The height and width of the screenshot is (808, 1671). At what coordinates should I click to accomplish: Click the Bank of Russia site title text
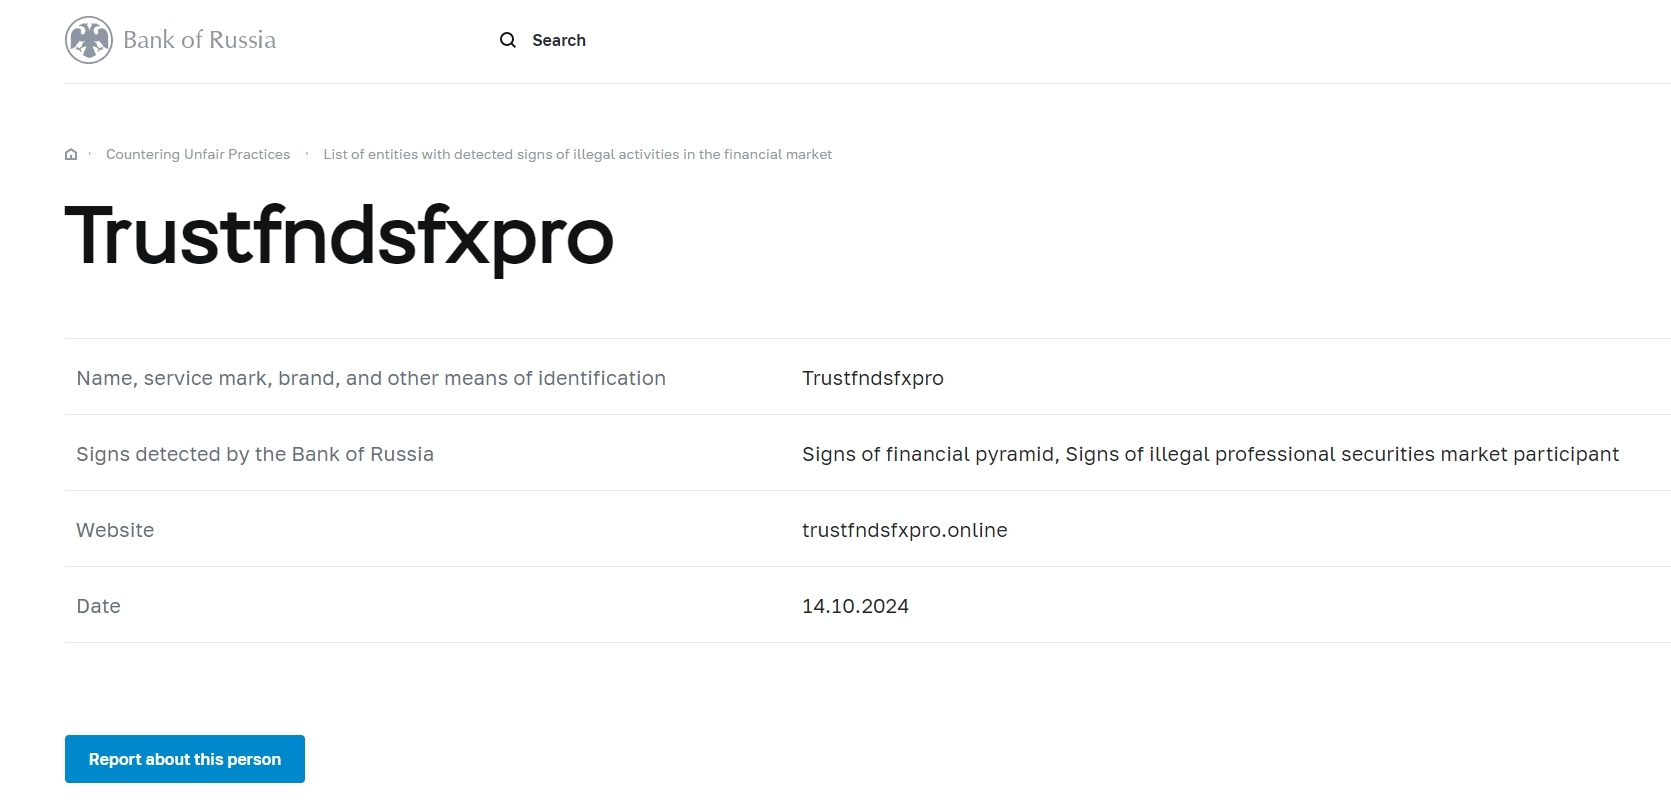click(x=199, y=40)
